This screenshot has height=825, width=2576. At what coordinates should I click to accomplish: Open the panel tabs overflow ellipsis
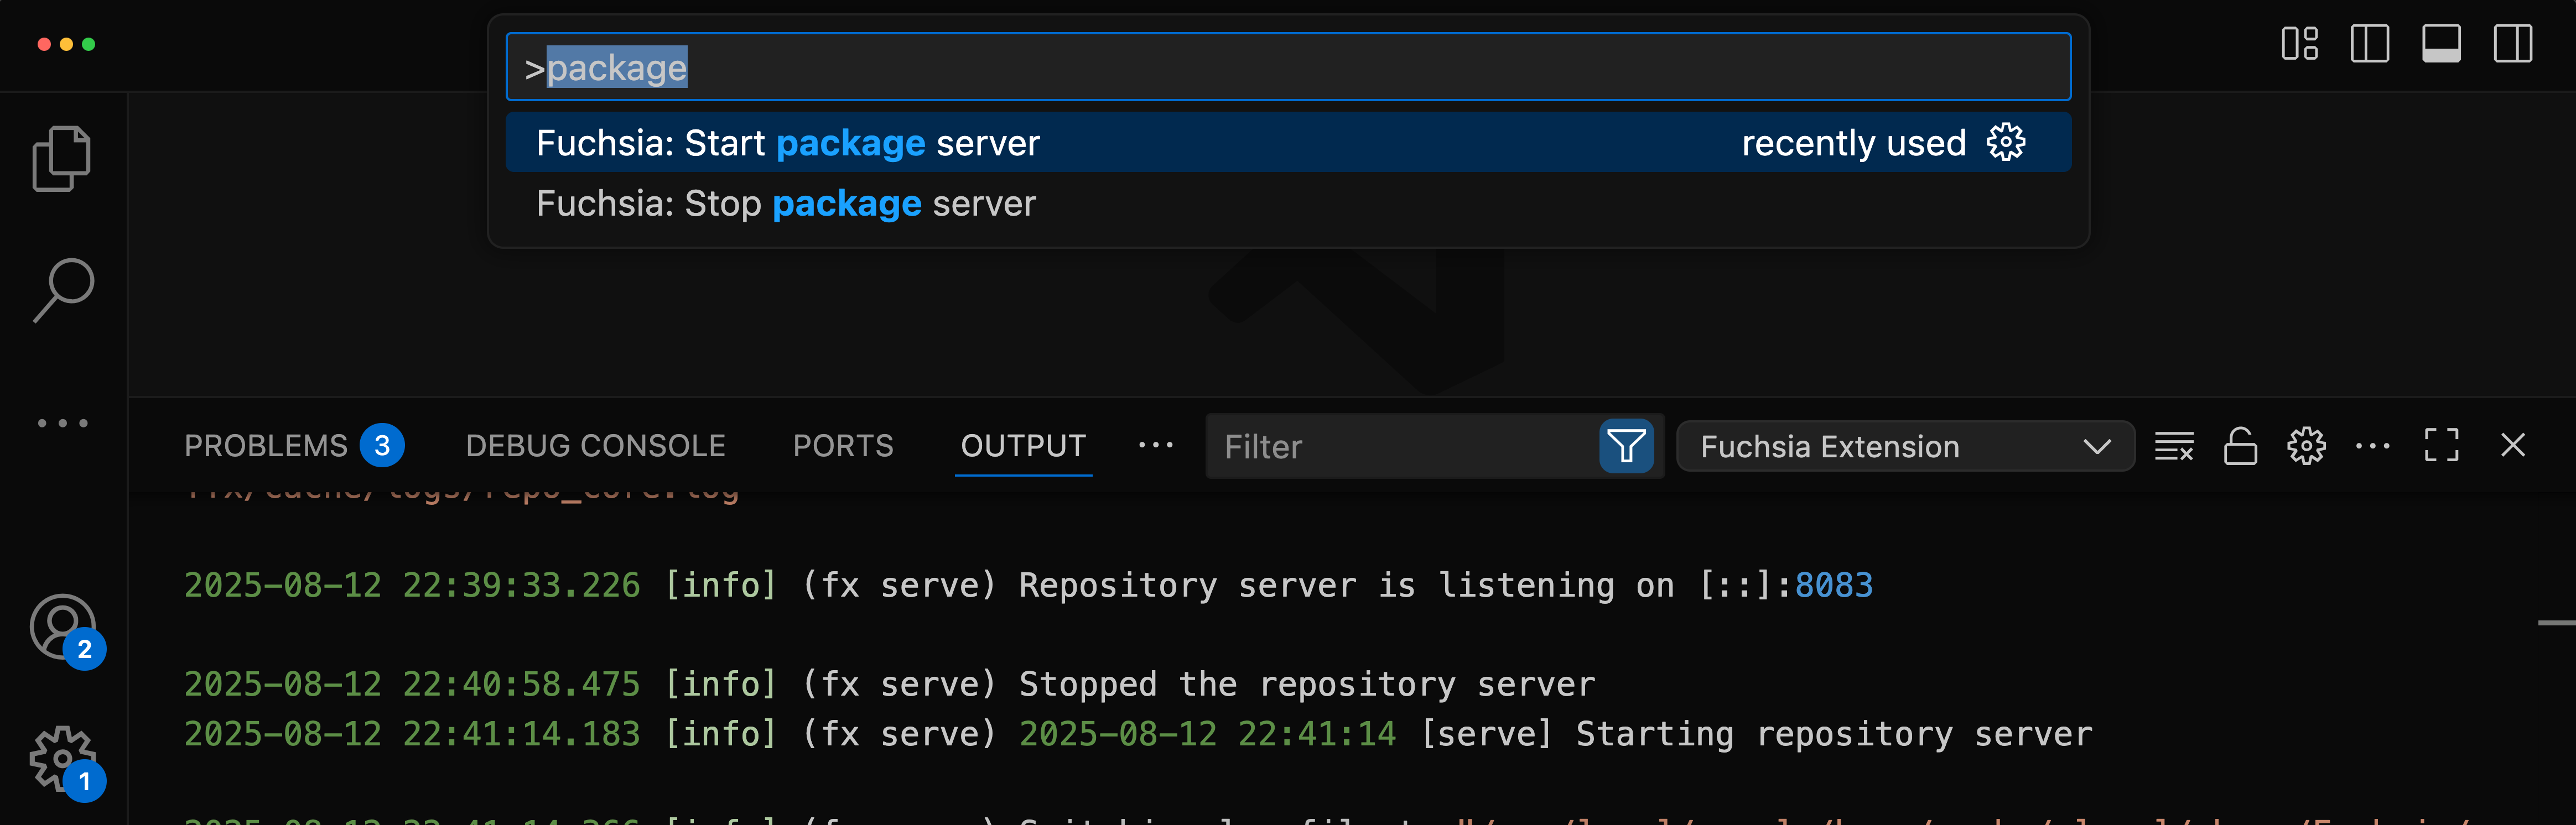(x=1156, y=446)
